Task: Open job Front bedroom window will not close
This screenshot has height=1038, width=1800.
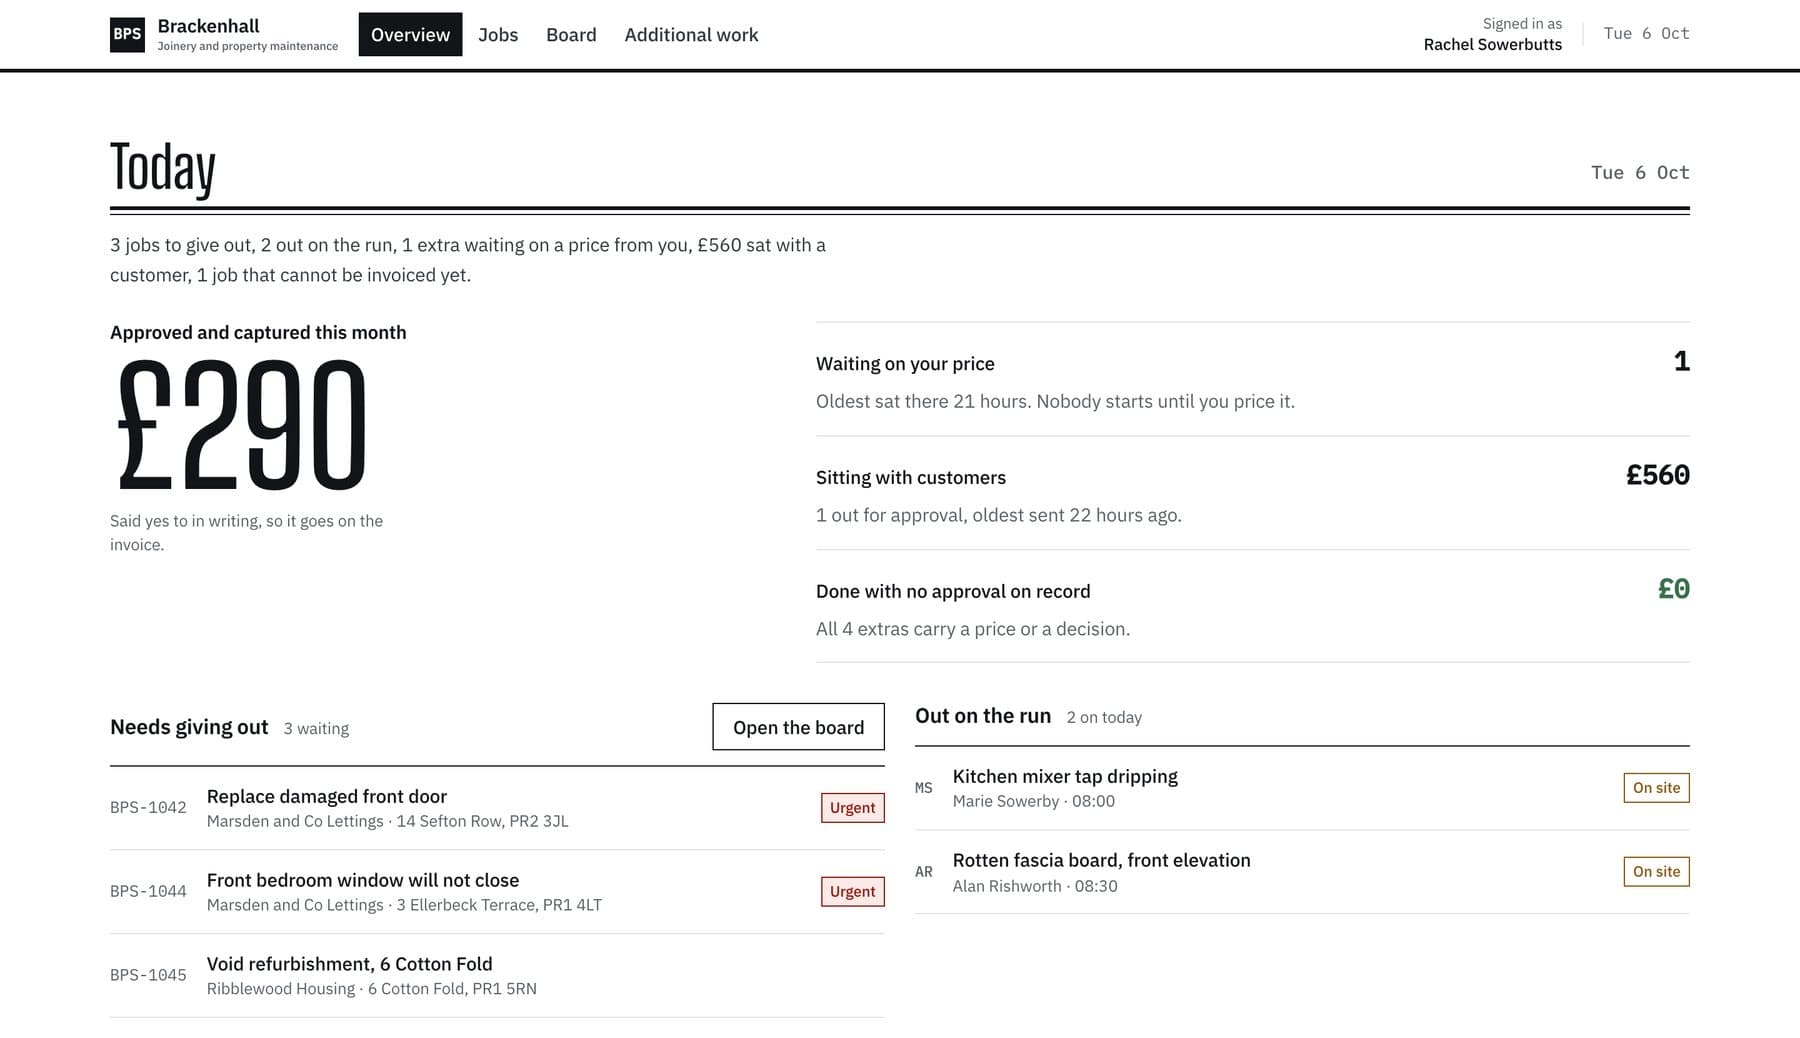Action: (497, 892)
